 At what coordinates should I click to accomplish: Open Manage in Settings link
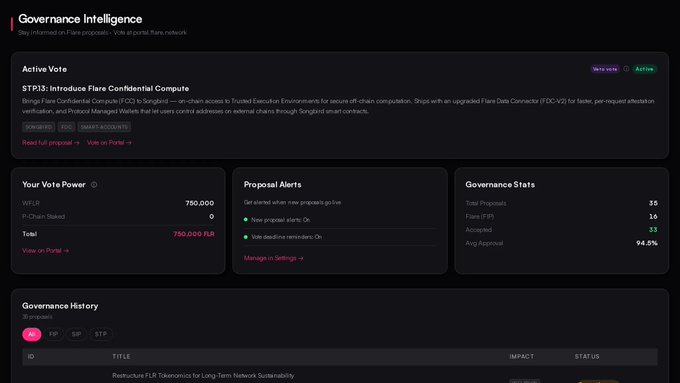point(273,258)
